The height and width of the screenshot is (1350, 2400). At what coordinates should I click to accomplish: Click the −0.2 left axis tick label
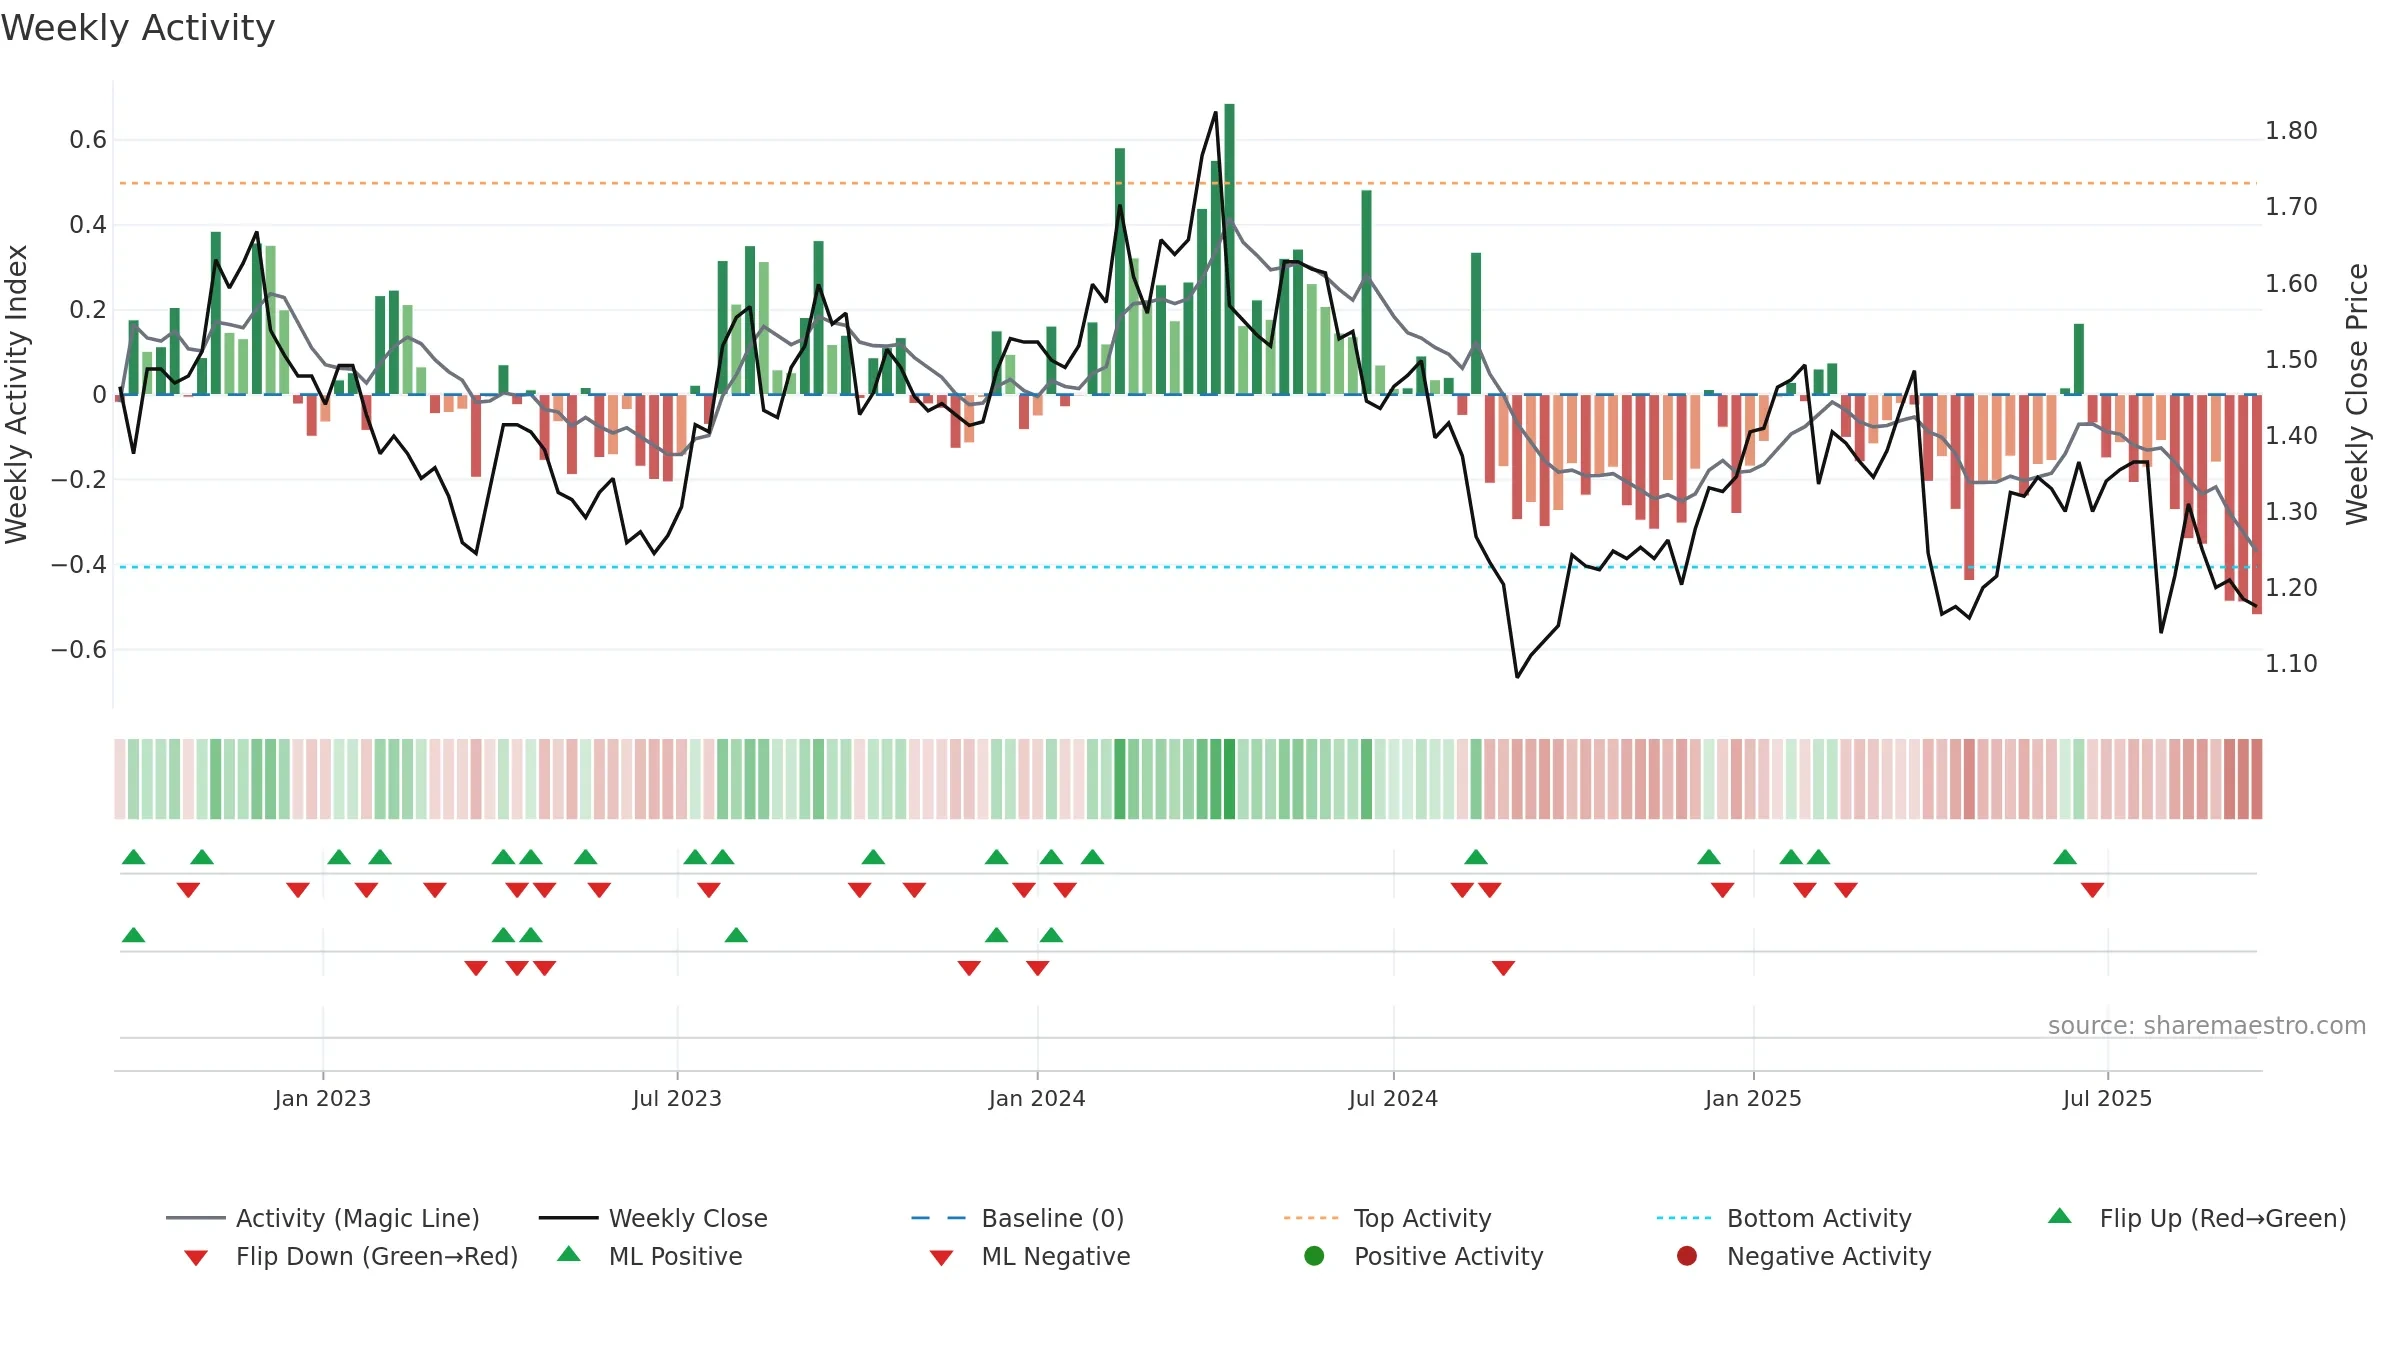(x=79, y=480)
